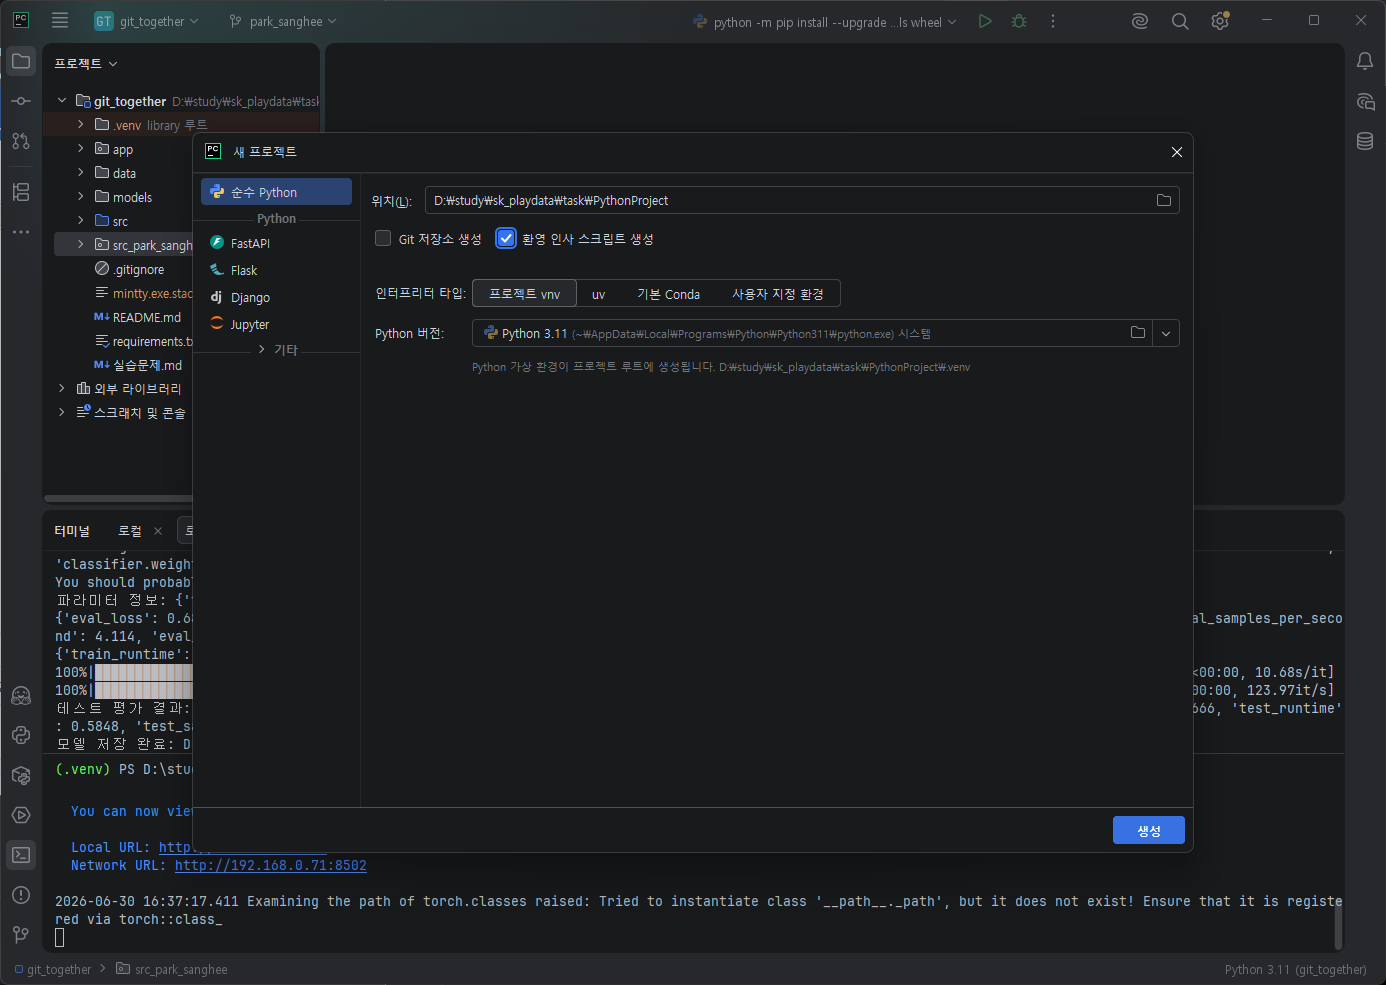Open the Python 3.11 interpreter status widget
The height and width of the screenshot is (985, 1386).
[1295, 969]
